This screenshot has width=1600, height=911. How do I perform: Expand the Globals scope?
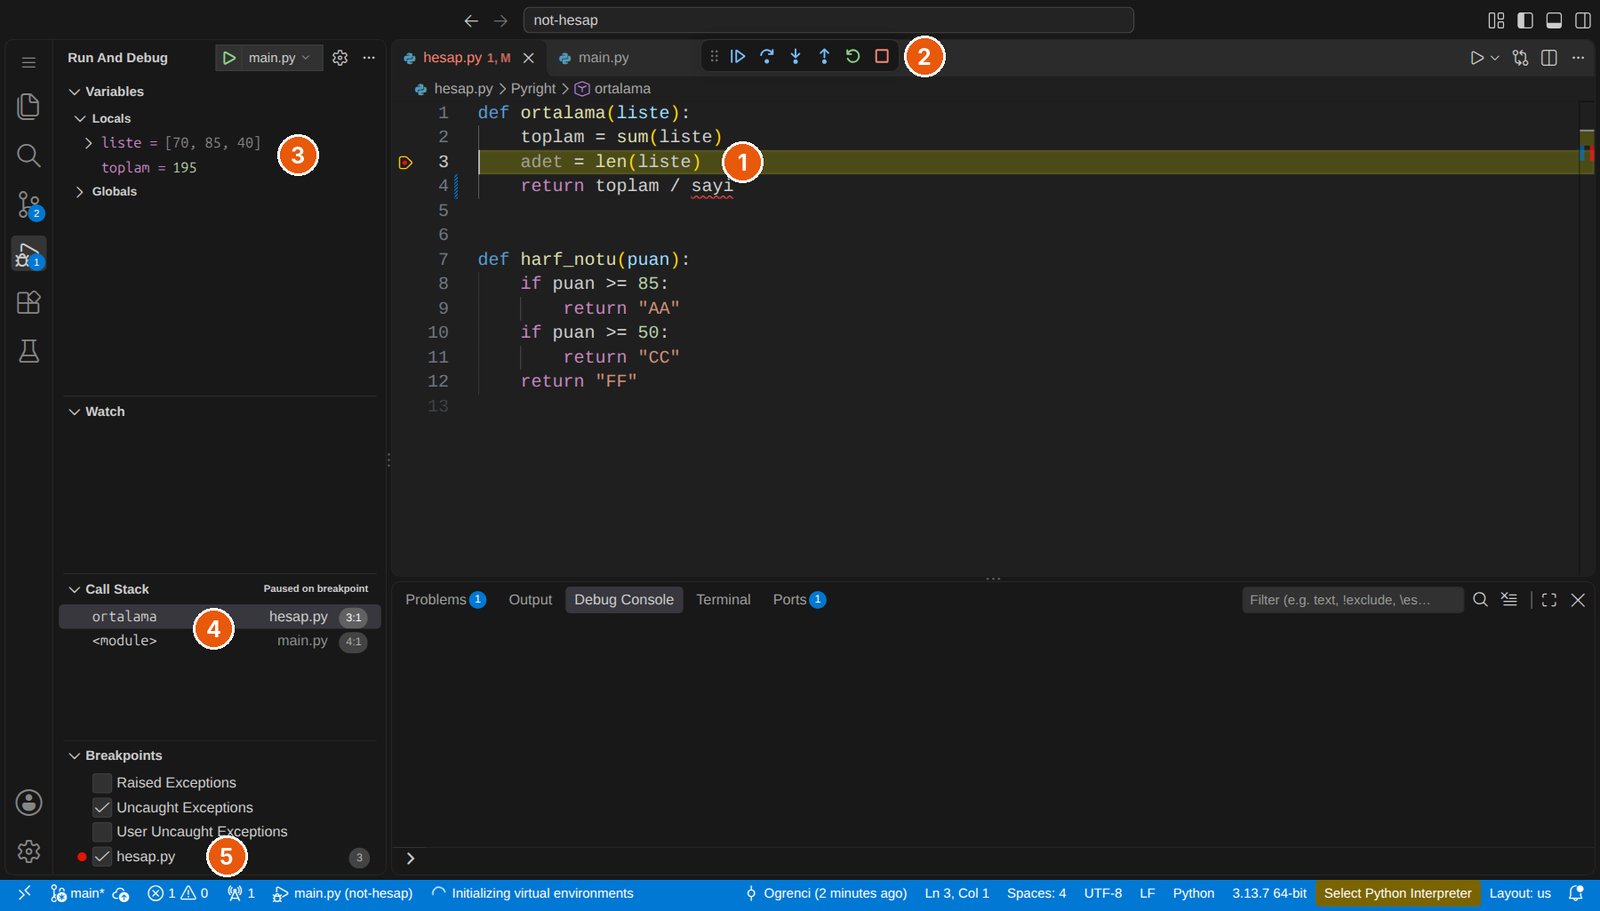tap(80, 192)
